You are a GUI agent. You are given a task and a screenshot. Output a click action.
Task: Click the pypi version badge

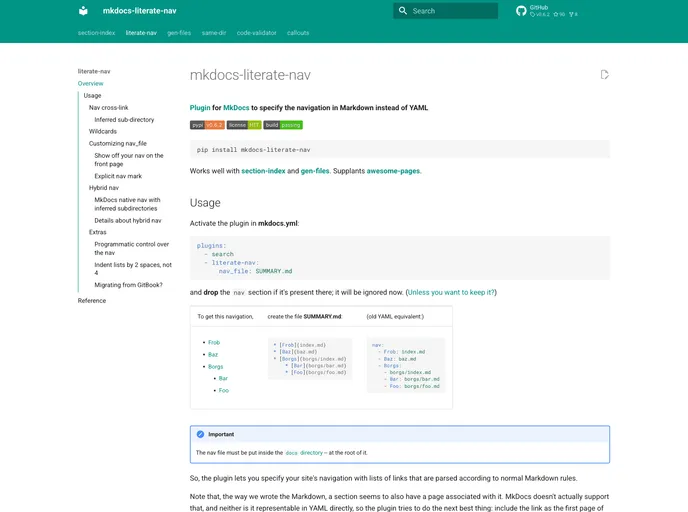[207, 125]
